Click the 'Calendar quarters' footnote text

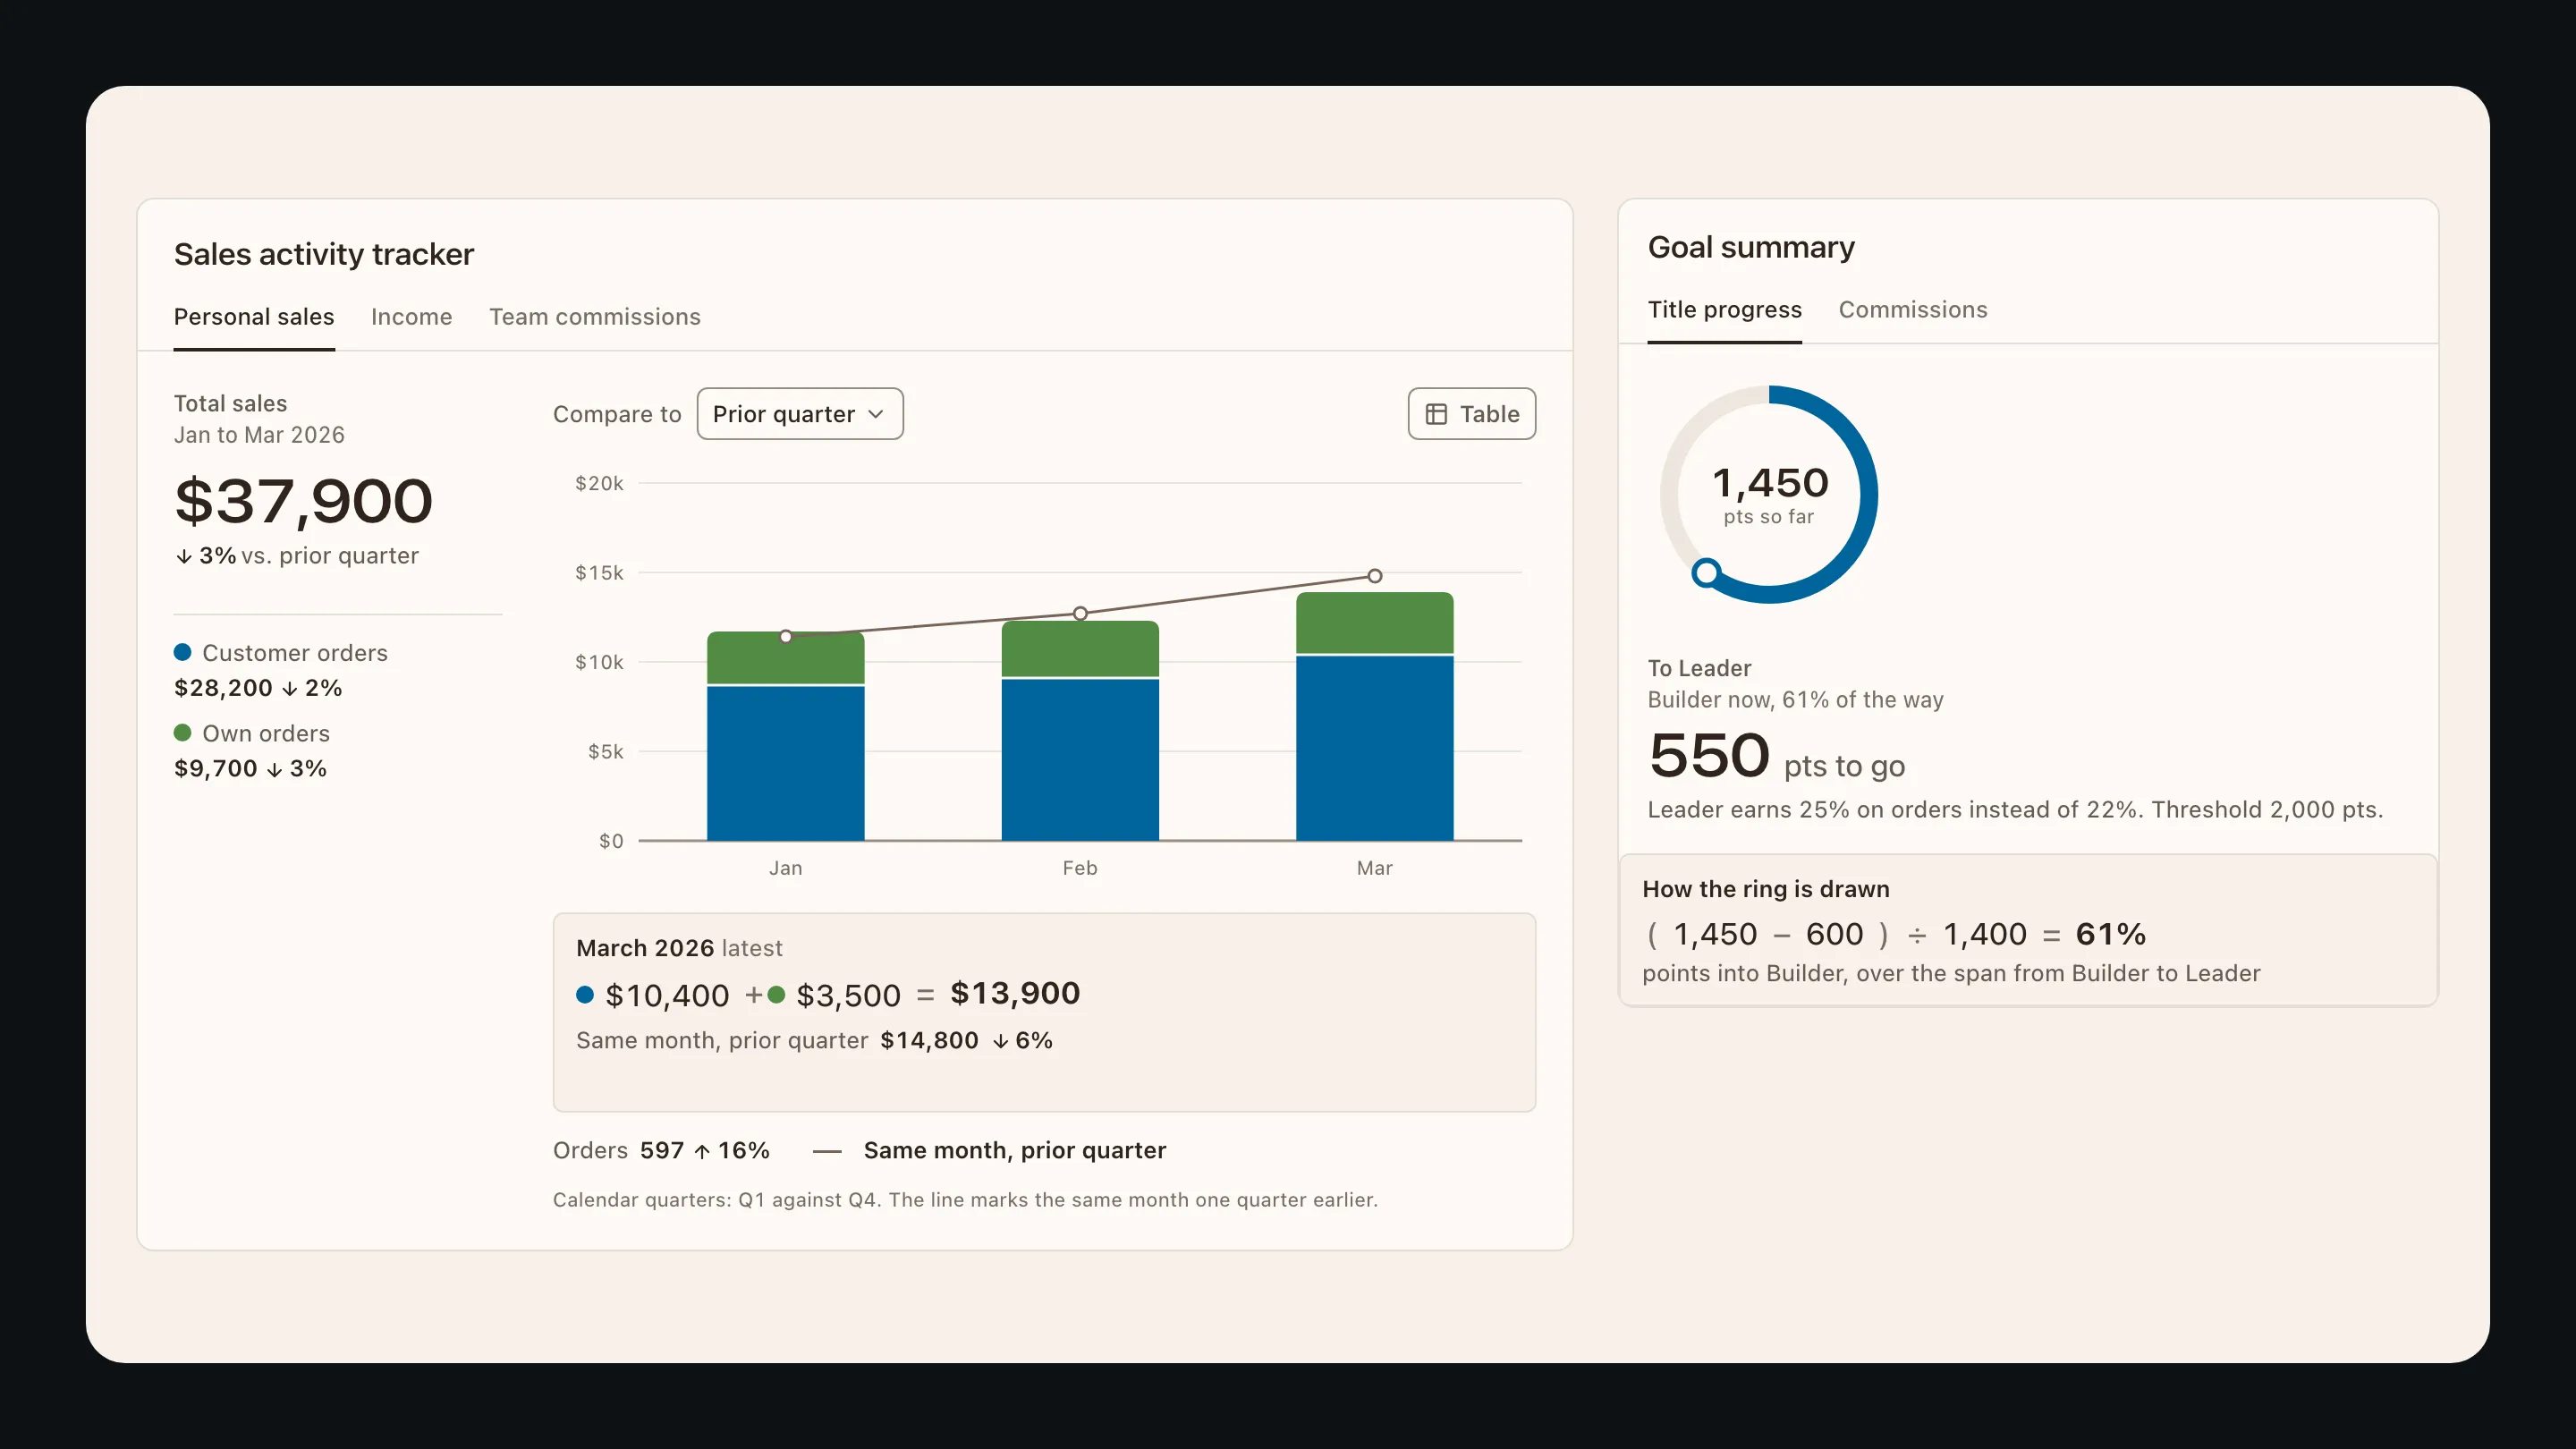[x=965, y=1200]
